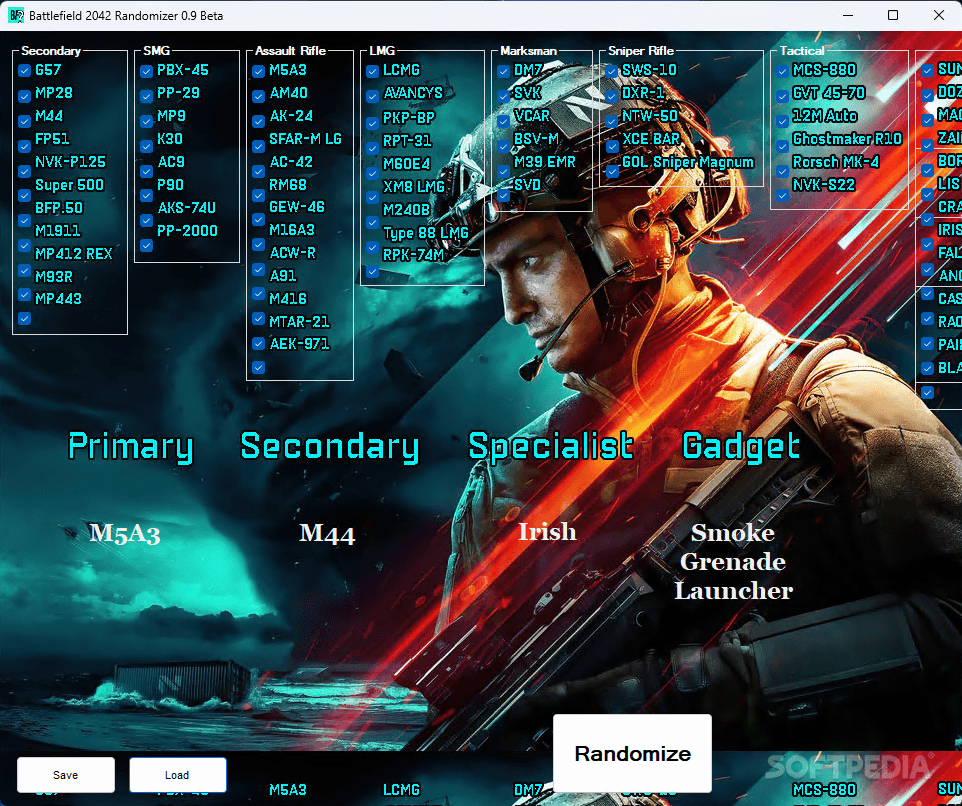Toggle the GVT 45-70 checkbox

(x=782, y=96)
